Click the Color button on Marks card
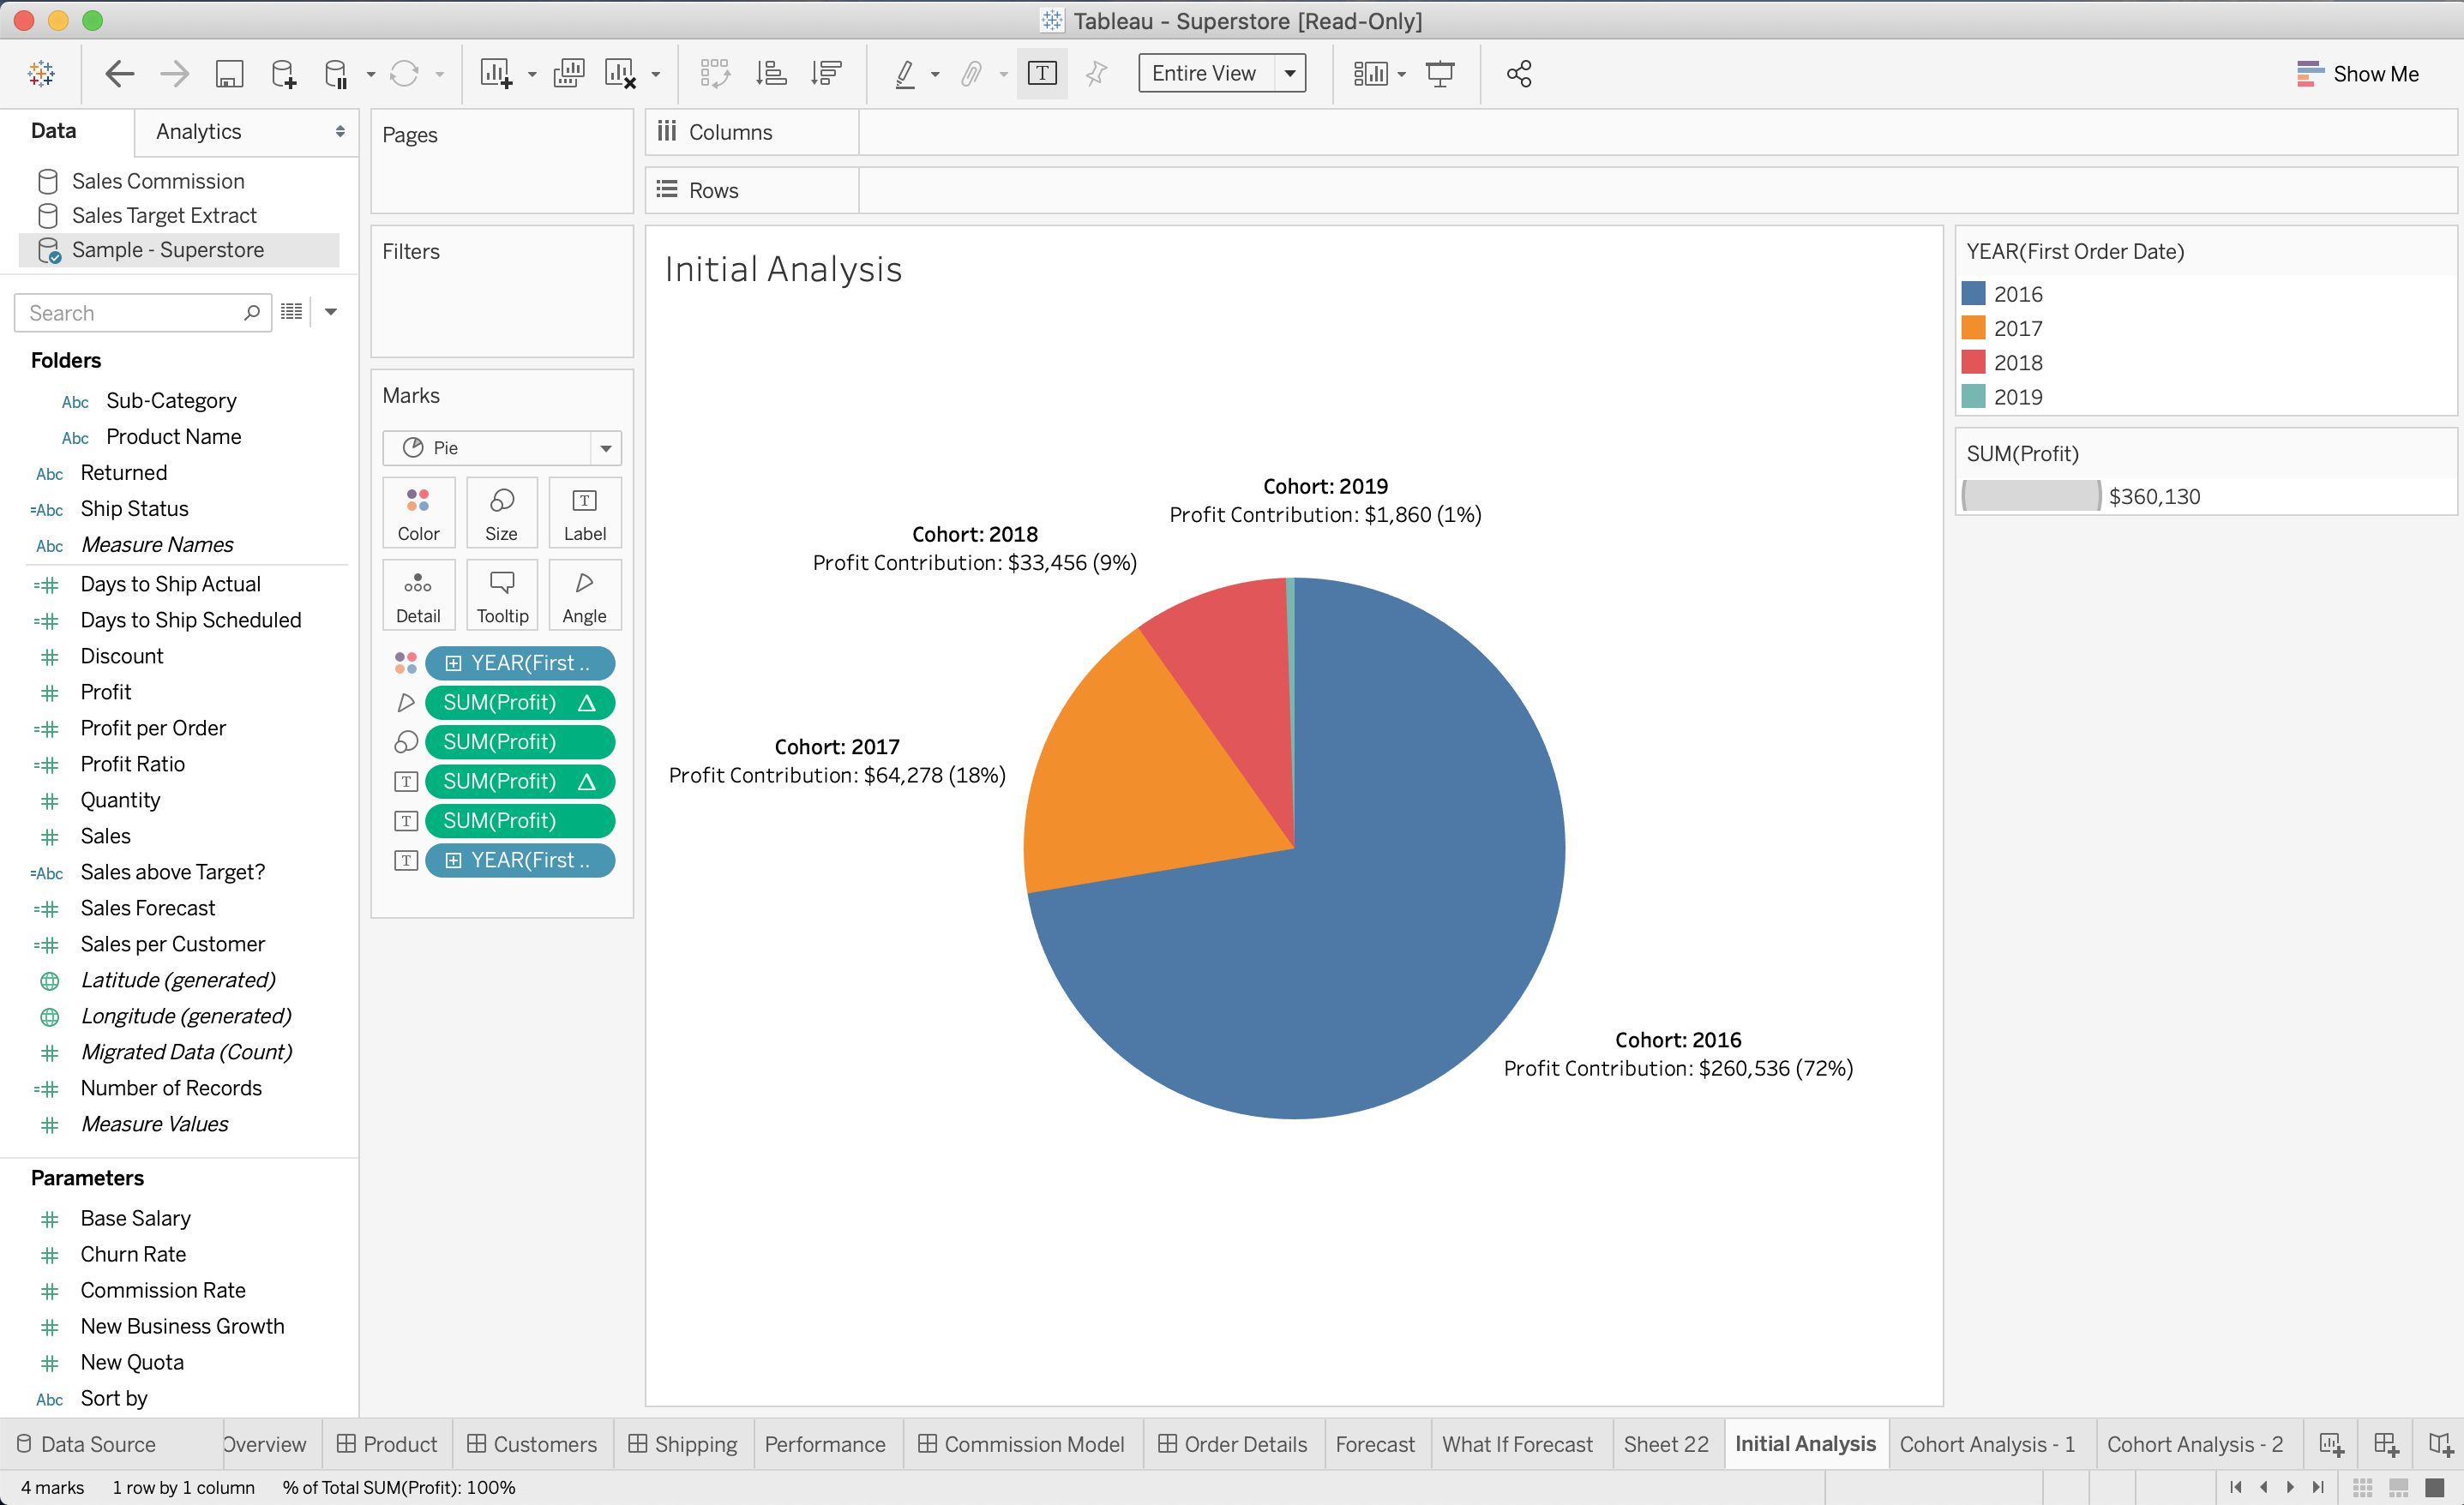The width and height of the screenshot is (2464, 1505). pyautogui.click(x=418, y=513)
